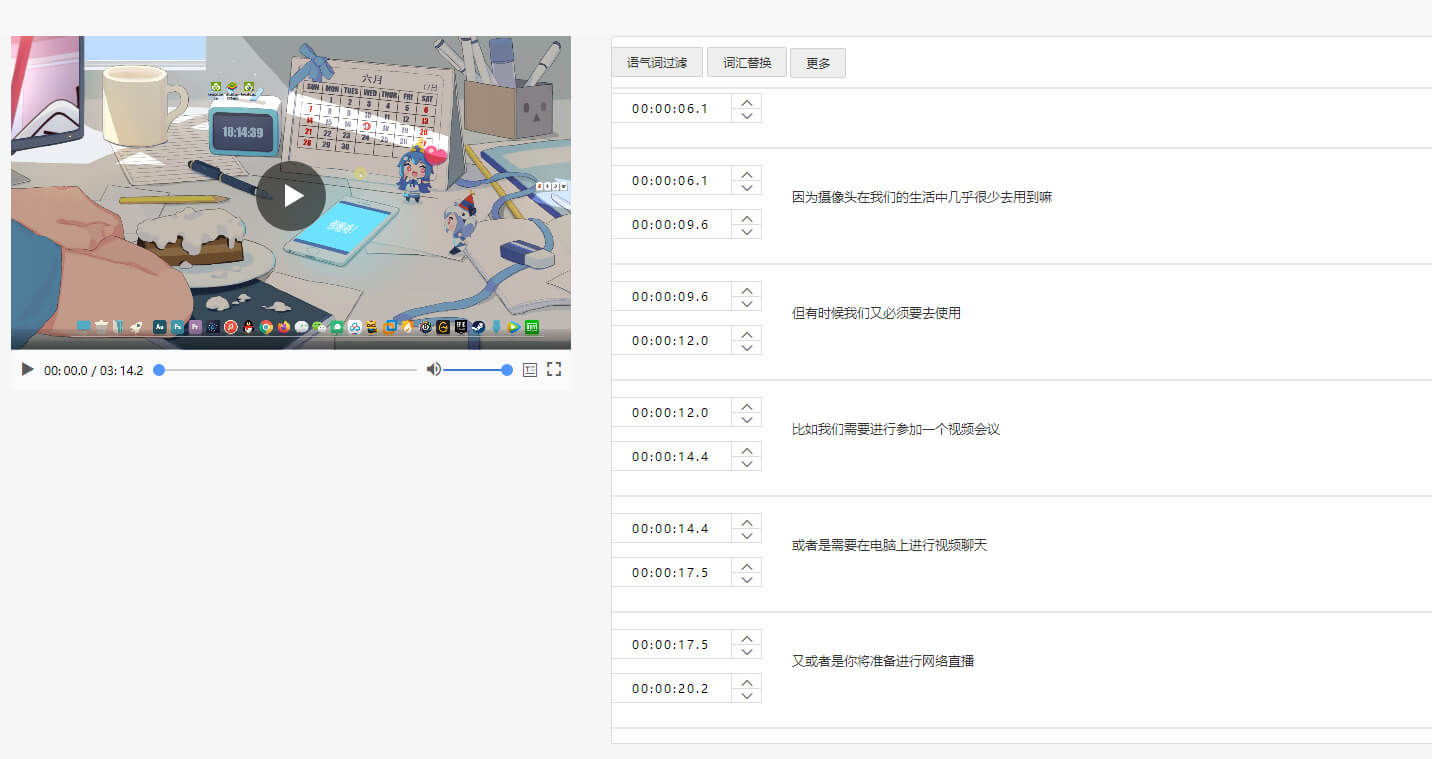Click the start time field of the 但有时候 row
This screenshot has width=1432, height=759.
671,297
